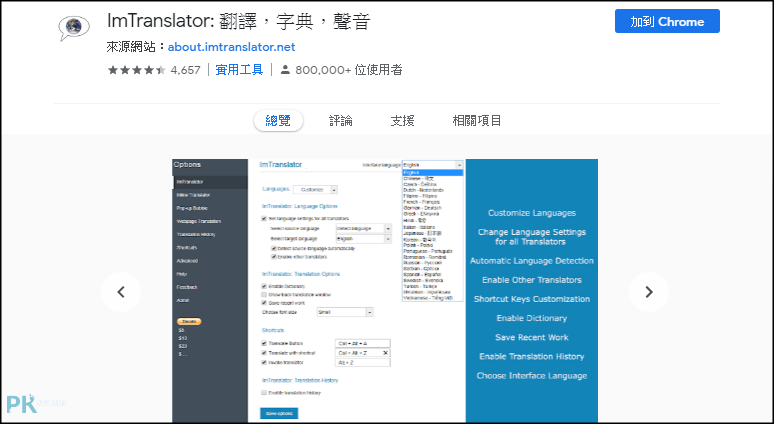
Task: Click the users person icon
Action: 285,70
